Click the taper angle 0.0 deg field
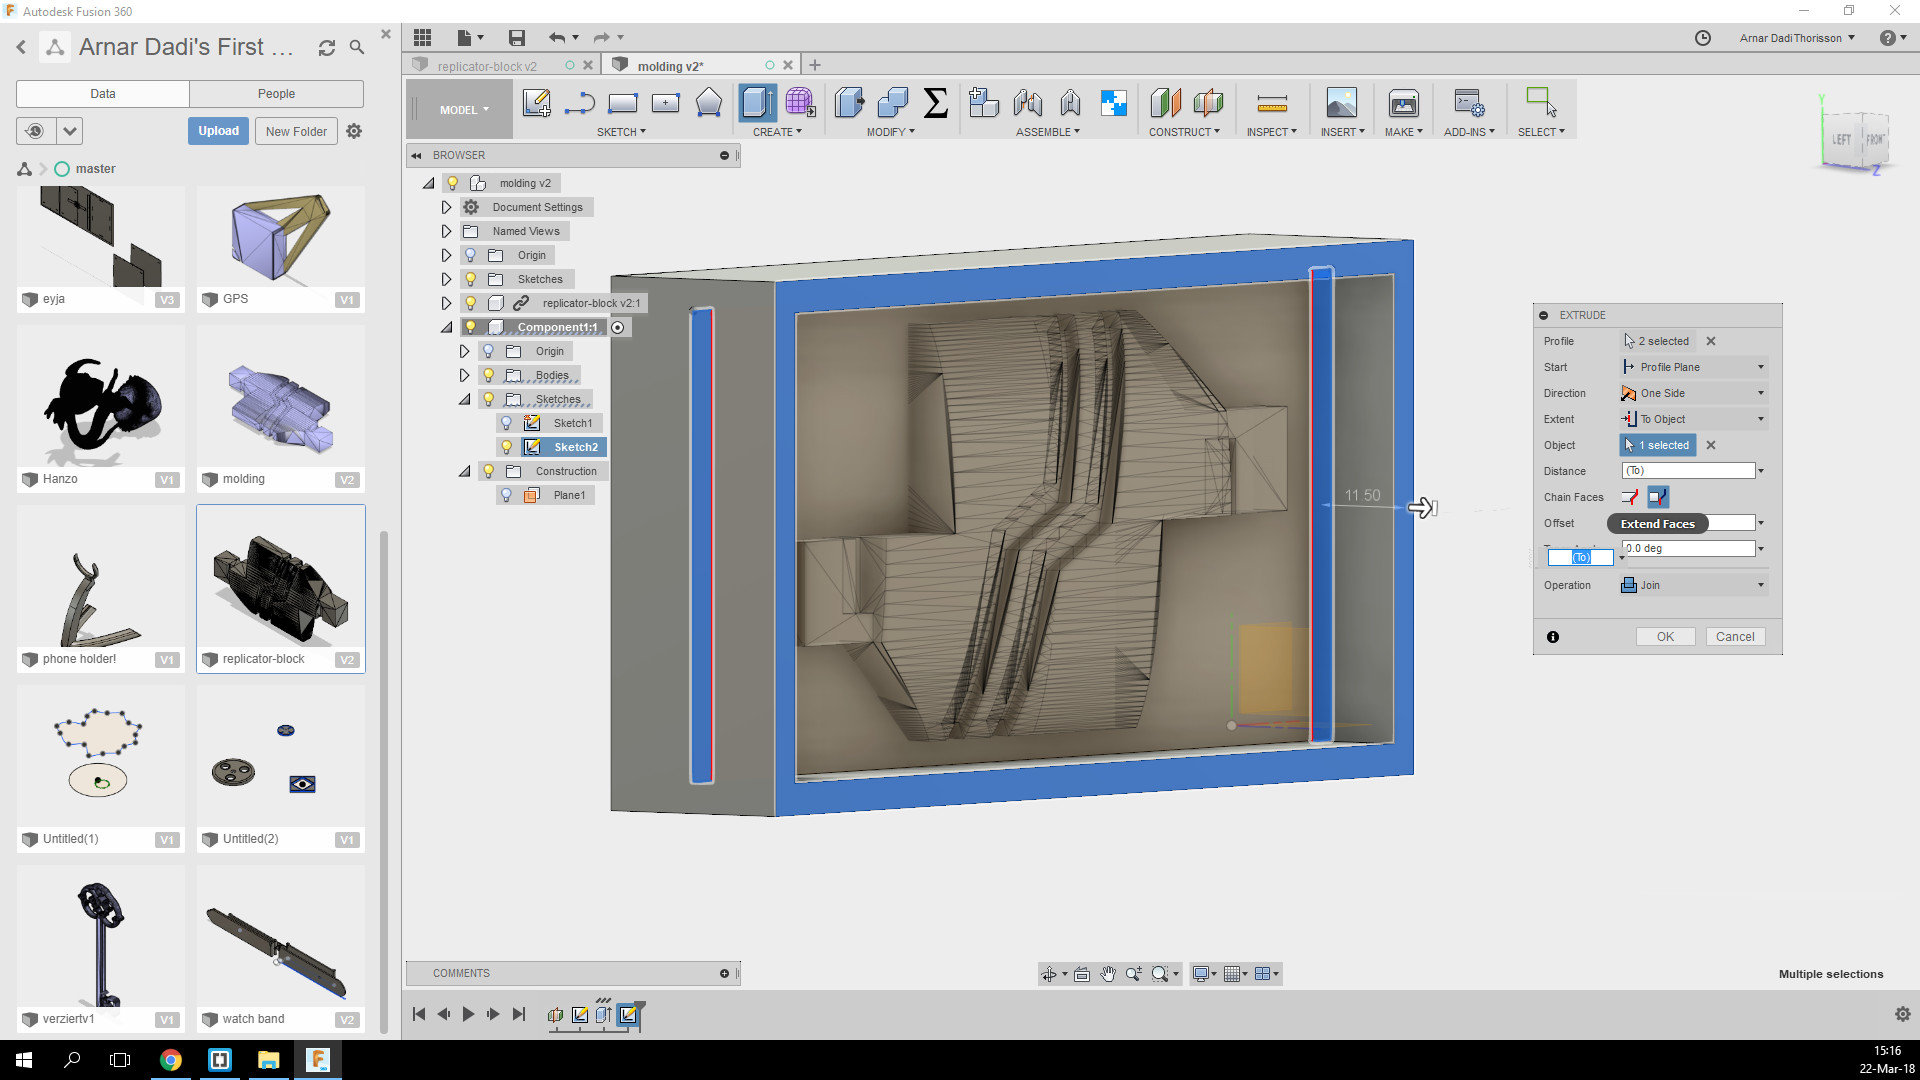This screenshot has width=1920, height=1080. point(1687,549)
